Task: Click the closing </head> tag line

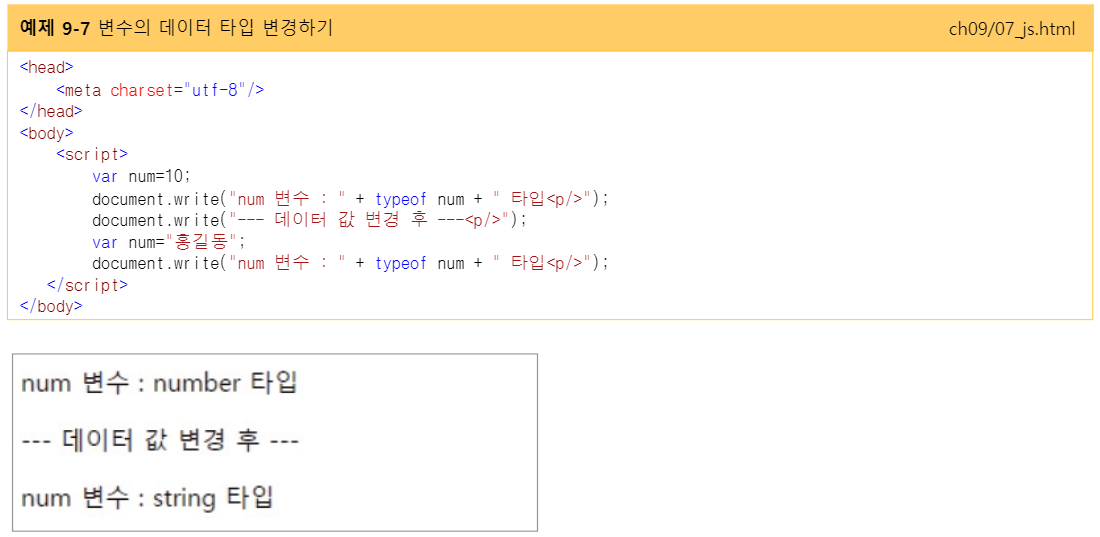Action: (51, 111)
